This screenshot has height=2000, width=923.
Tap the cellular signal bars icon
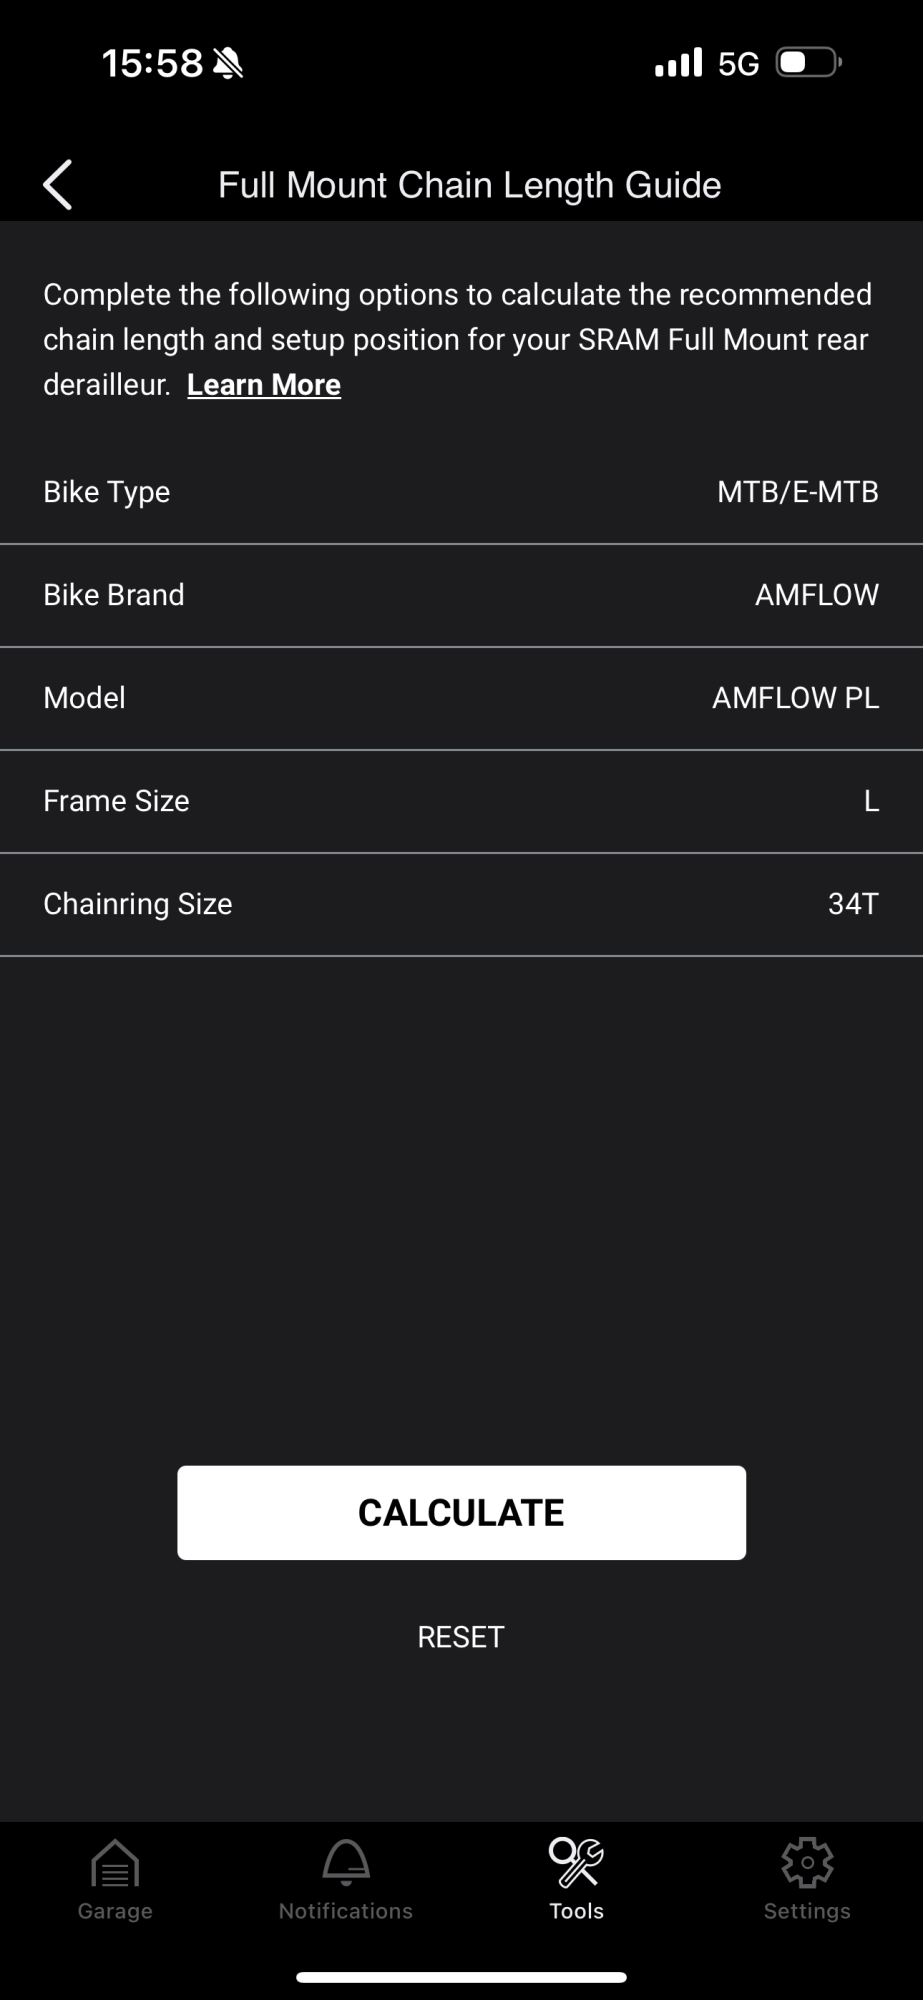[x=679, y=64]
